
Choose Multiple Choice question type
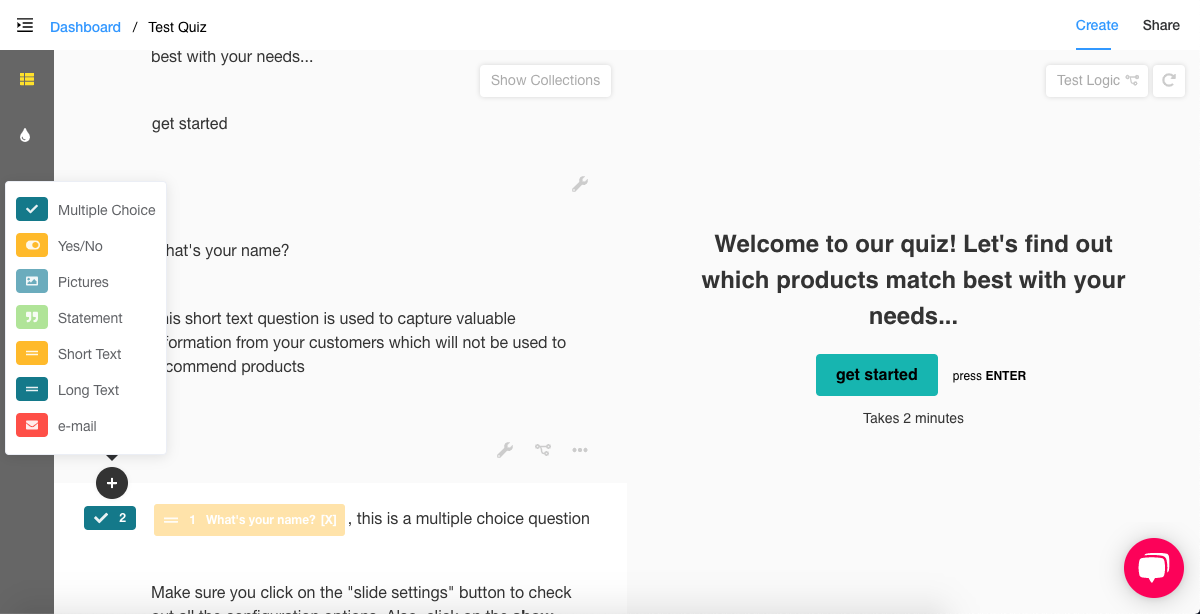tap(86, 210)
